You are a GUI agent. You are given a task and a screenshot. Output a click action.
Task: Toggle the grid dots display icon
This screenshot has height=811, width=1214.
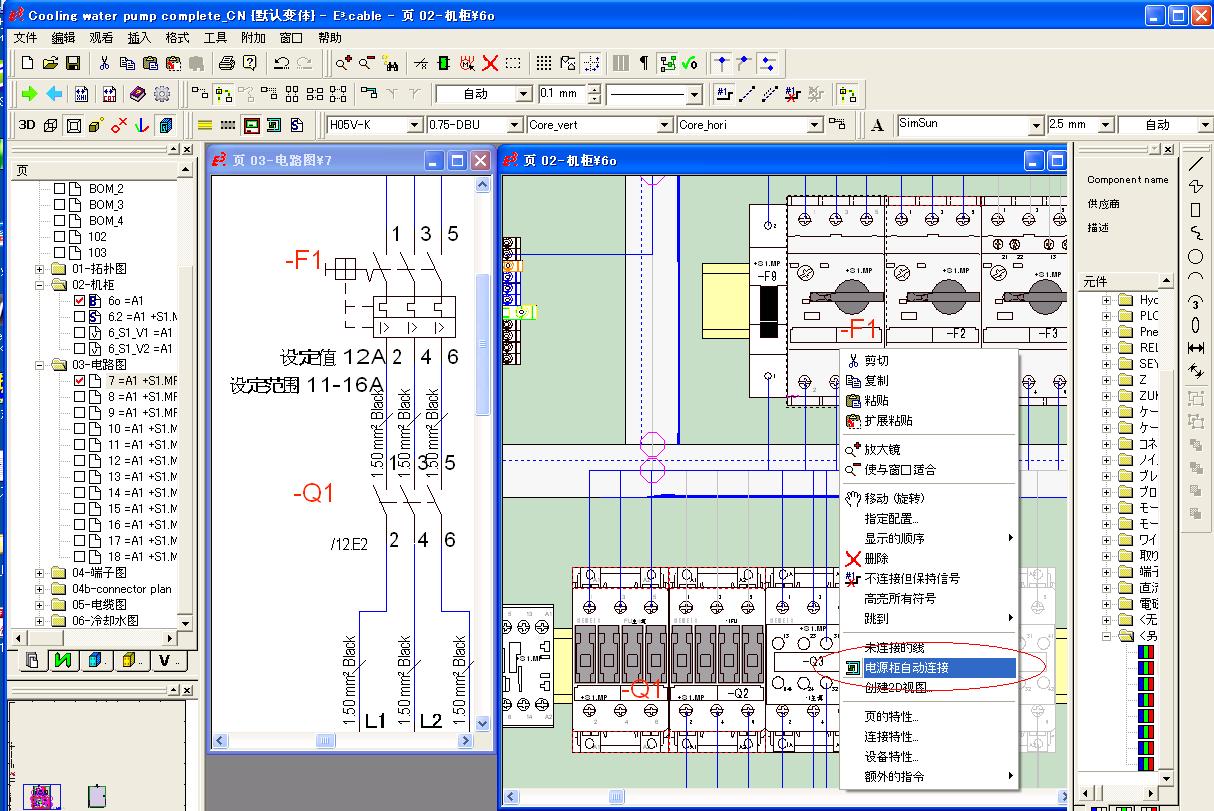pyautogui.click(x=544, y=63)
